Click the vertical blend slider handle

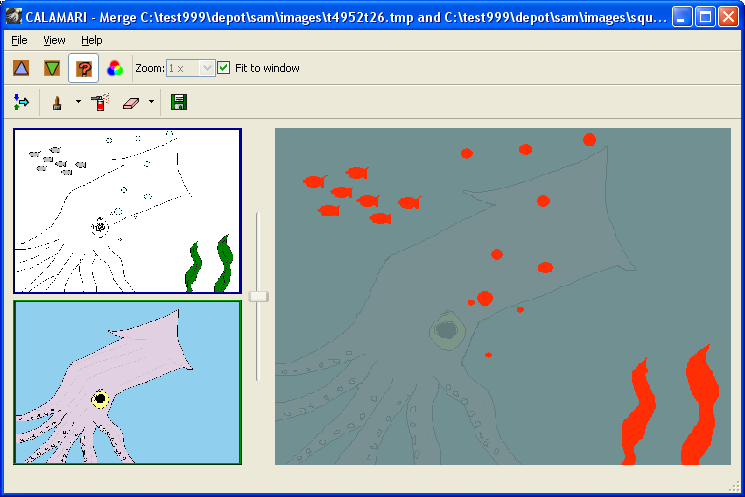[x=258, y=296]
